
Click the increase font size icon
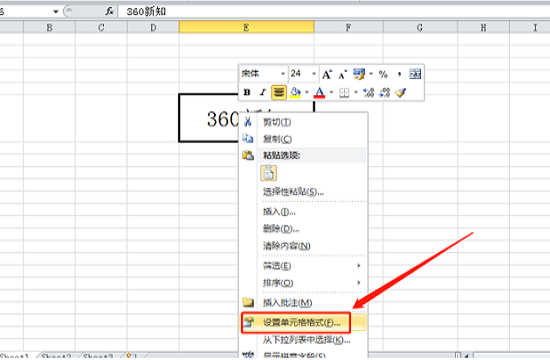(327, 74)
